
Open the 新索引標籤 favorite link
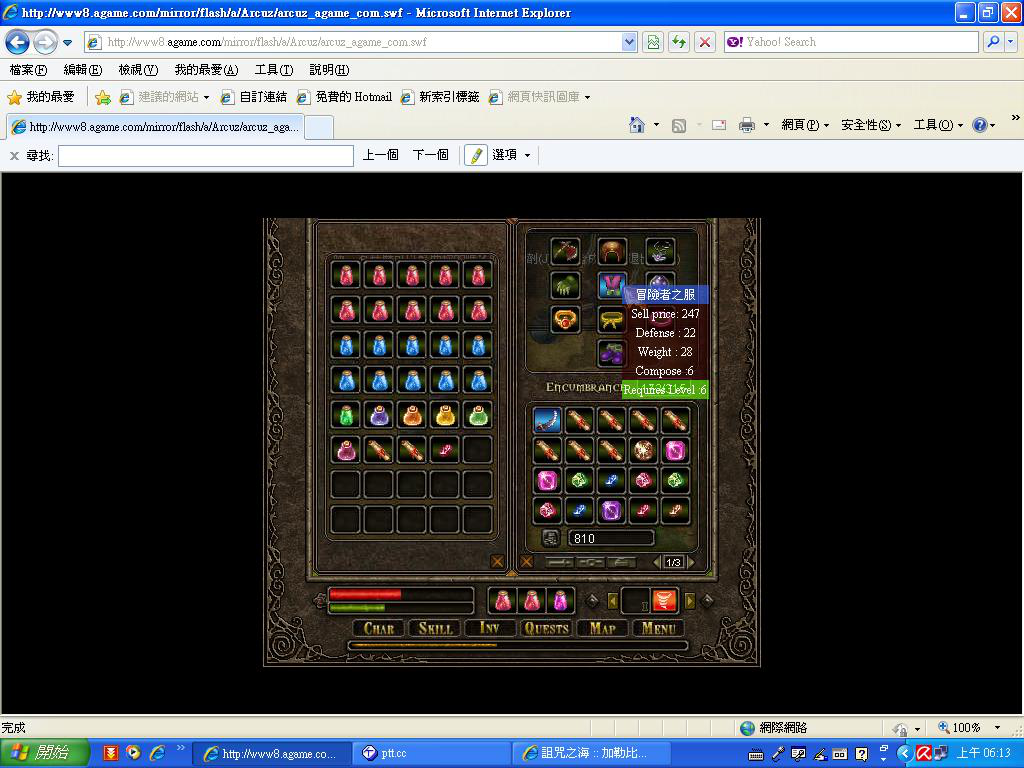click(x=440, y=97)
